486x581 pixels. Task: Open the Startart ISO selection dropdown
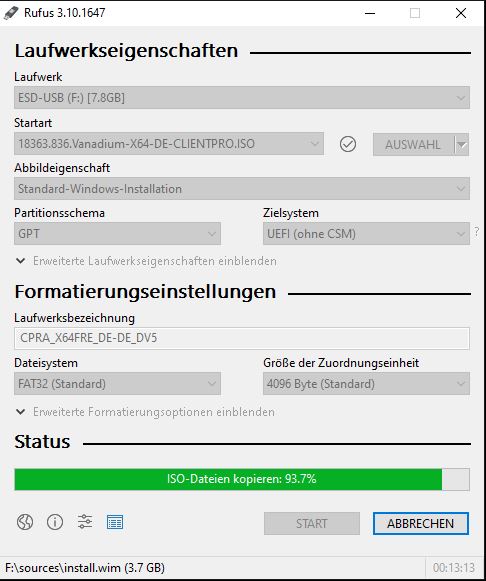[x=169, y=144]
